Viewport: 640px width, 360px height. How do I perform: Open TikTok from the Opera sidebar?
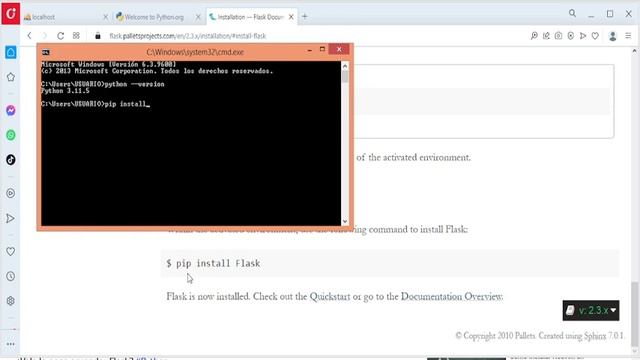click(x=11, y=160)
